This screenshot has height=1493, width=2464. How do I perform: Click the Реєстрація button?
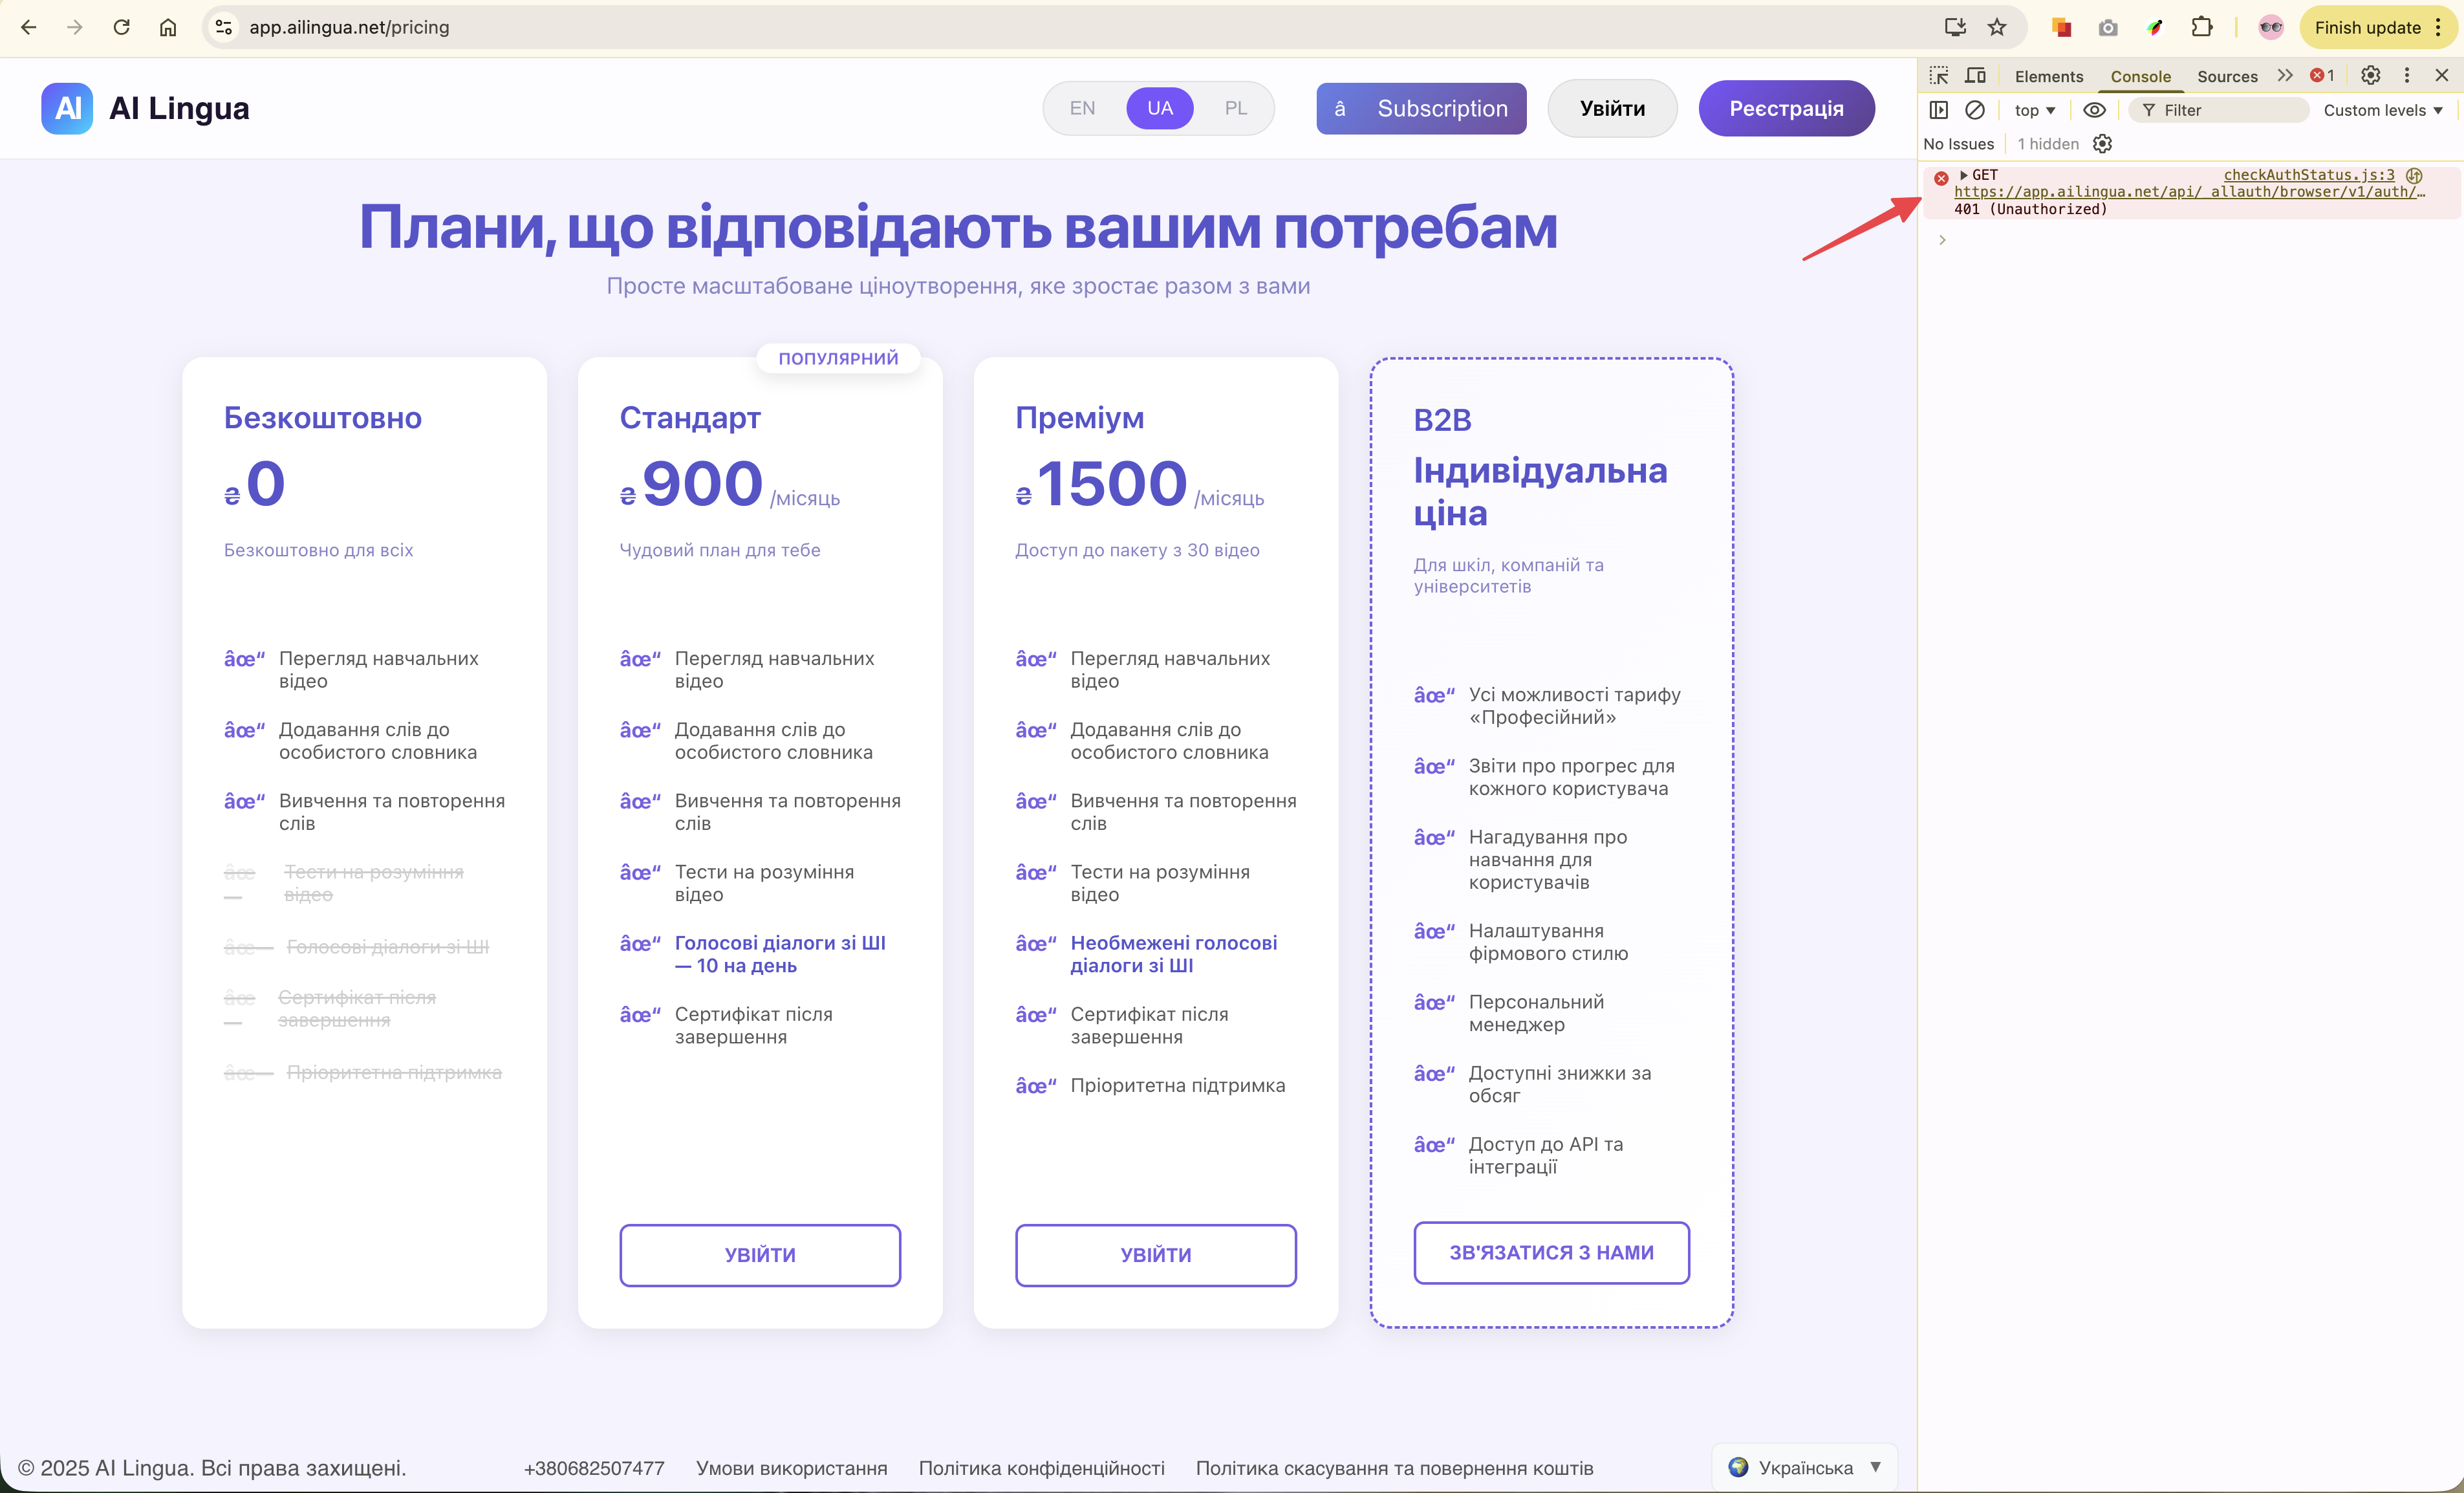tap(1786, 108)
